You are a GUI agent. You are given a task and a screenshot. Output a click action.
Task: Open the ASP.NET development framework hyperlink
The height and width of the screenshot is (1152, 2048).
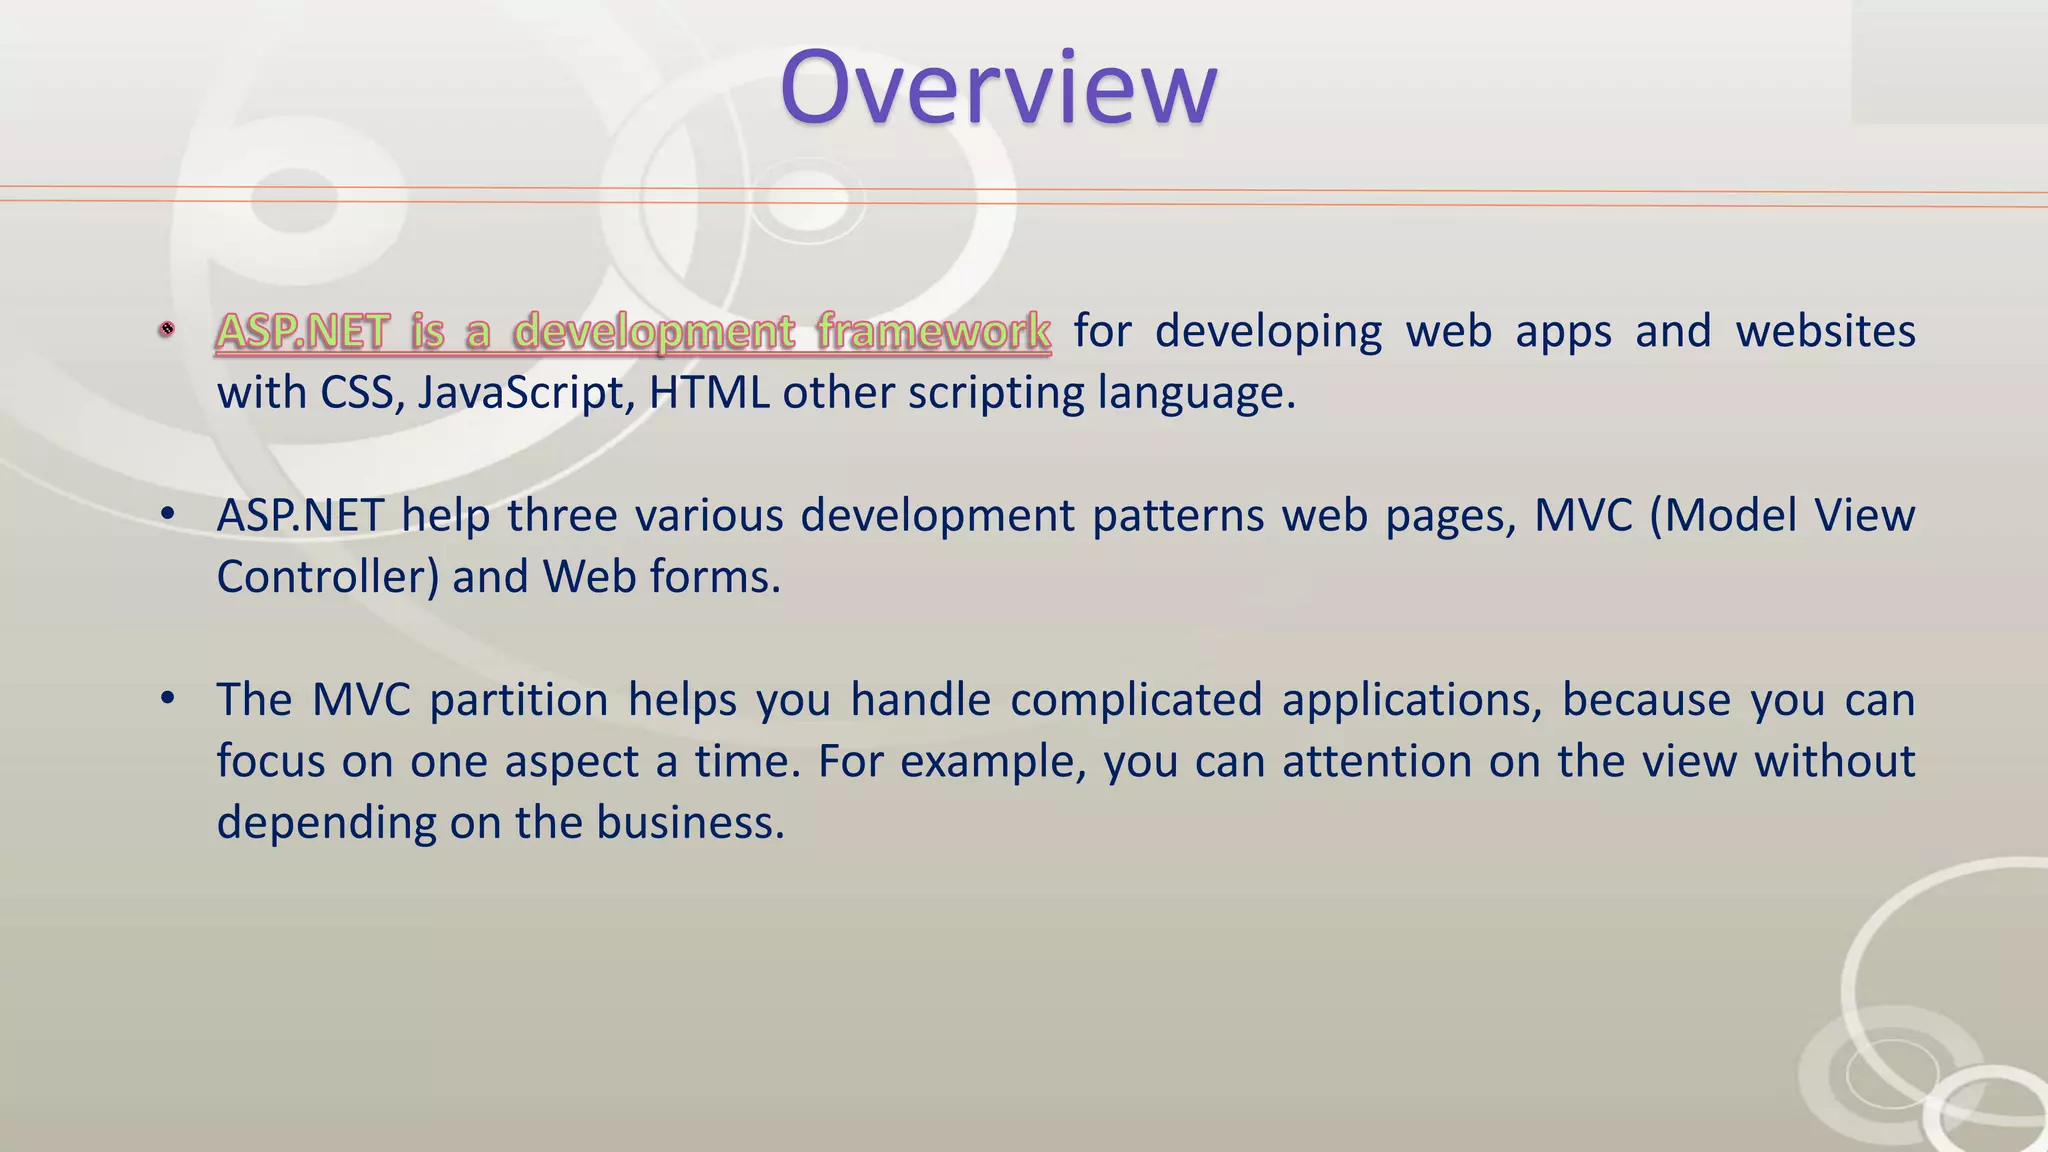(x=632, y=332)
